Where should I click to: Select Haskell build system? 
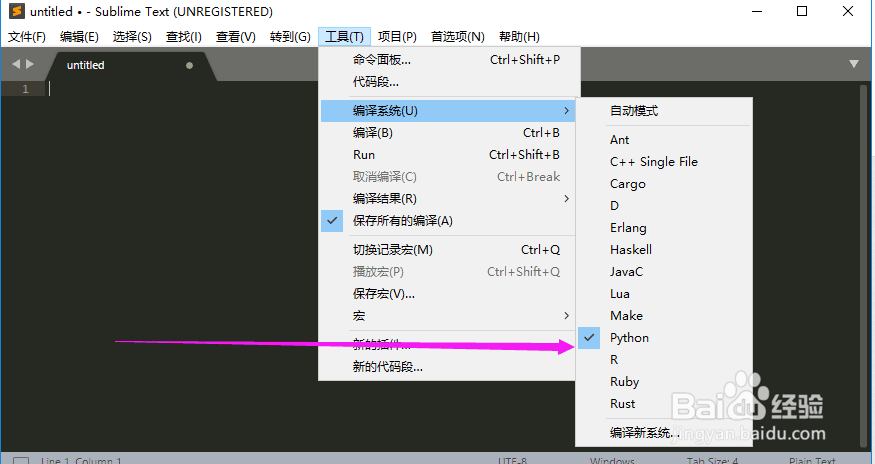(664, 250)
